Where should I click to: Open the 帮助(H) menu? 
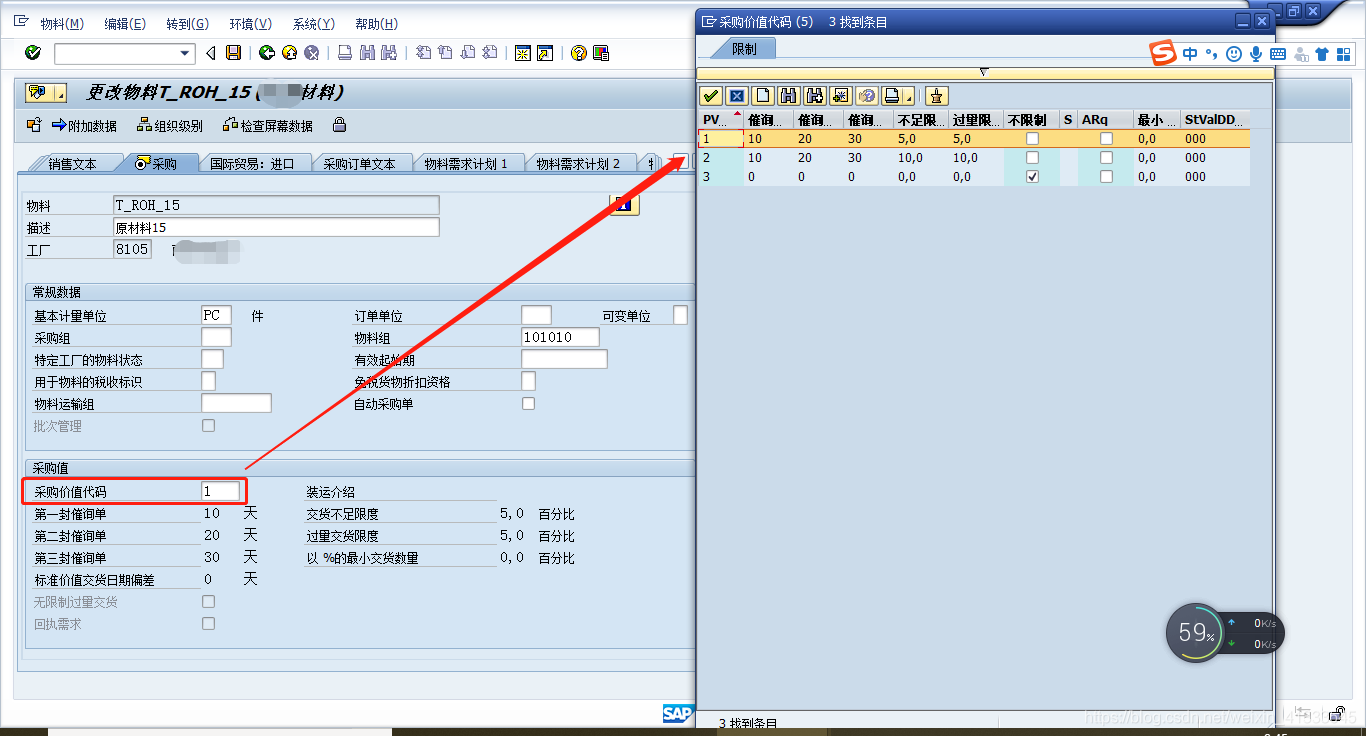[x=376, y=24]
